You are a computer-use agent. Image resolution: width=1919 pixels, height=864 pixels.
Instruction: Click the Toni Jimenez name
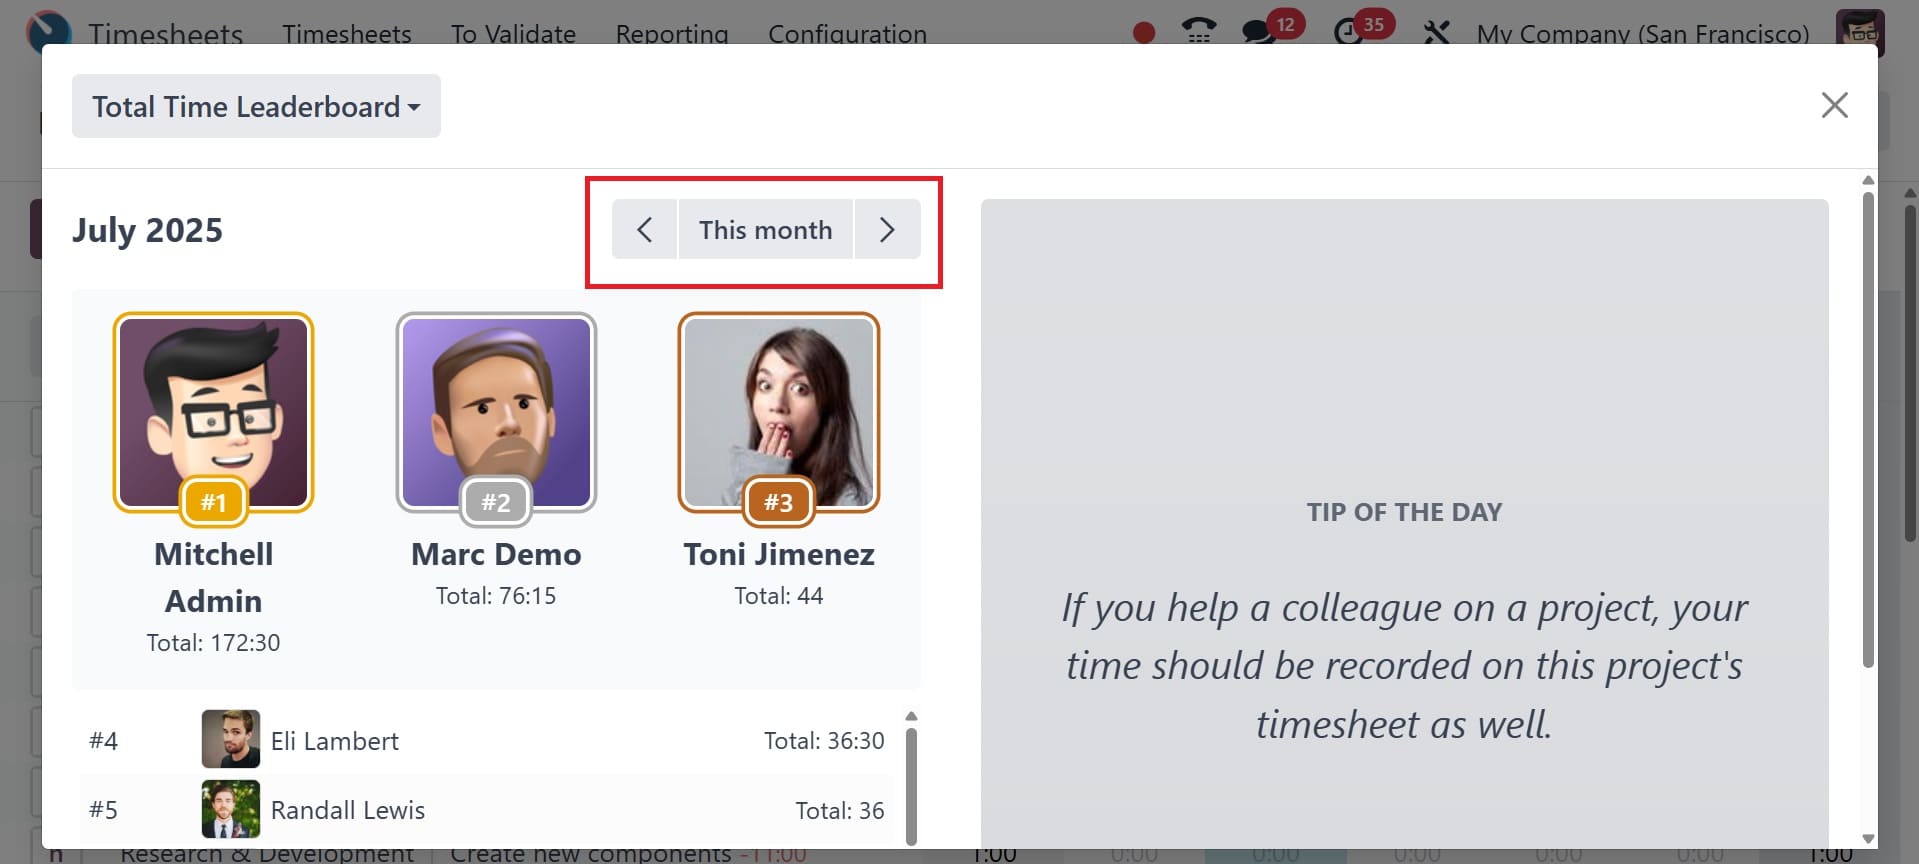(779, 554)
